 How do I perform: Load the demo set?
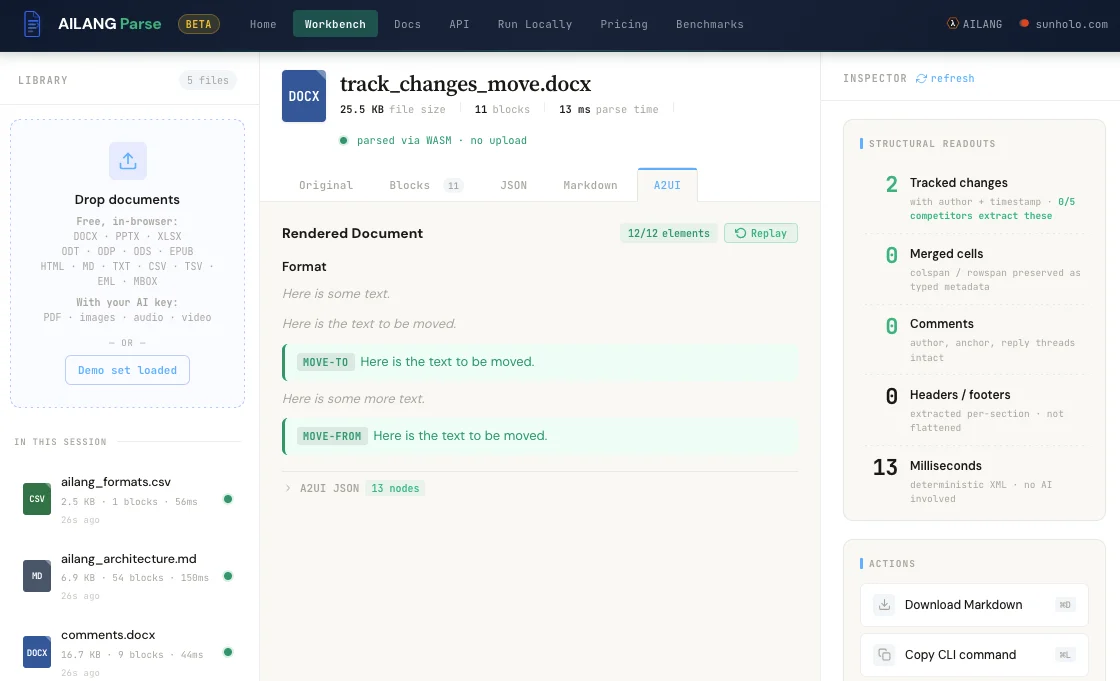click(x=127, y=370)
